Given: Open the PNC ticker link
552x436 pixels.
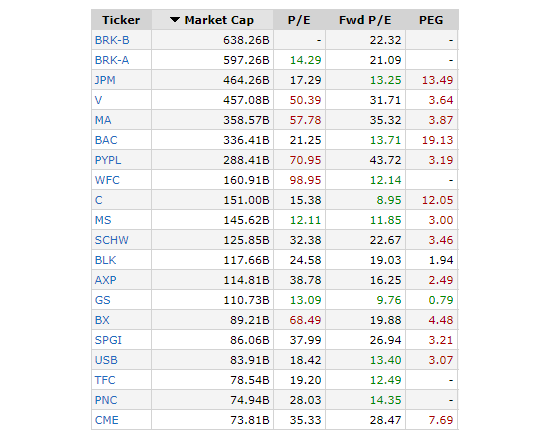Looking at the screenshot, I should [x=106, y=400].
